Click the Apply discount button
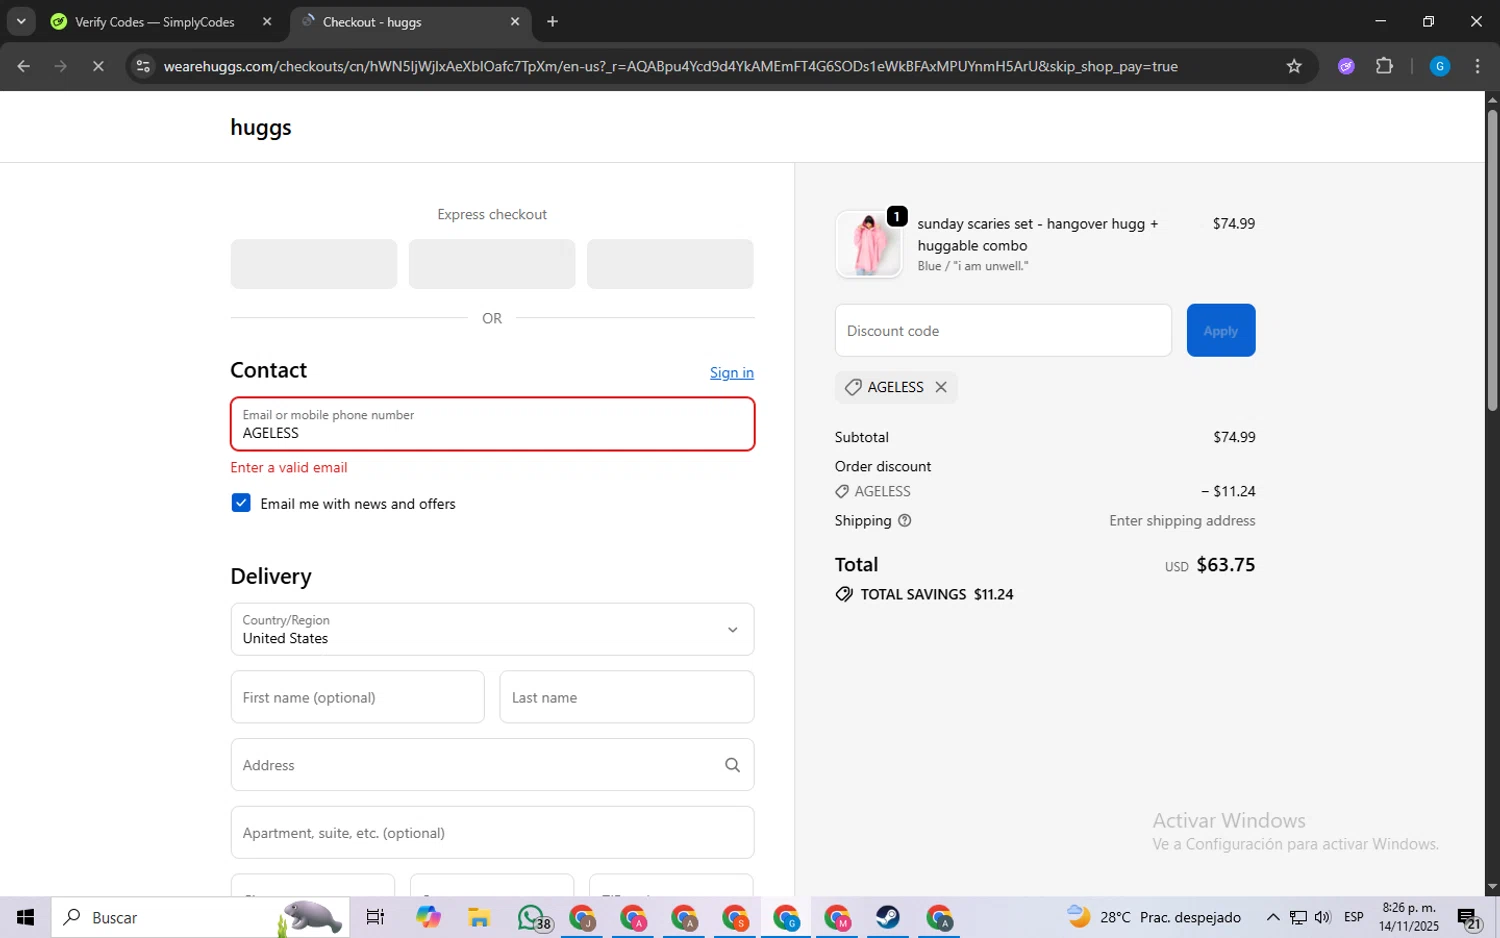Screen dimensions: 1500x938 pos(1221,330)
